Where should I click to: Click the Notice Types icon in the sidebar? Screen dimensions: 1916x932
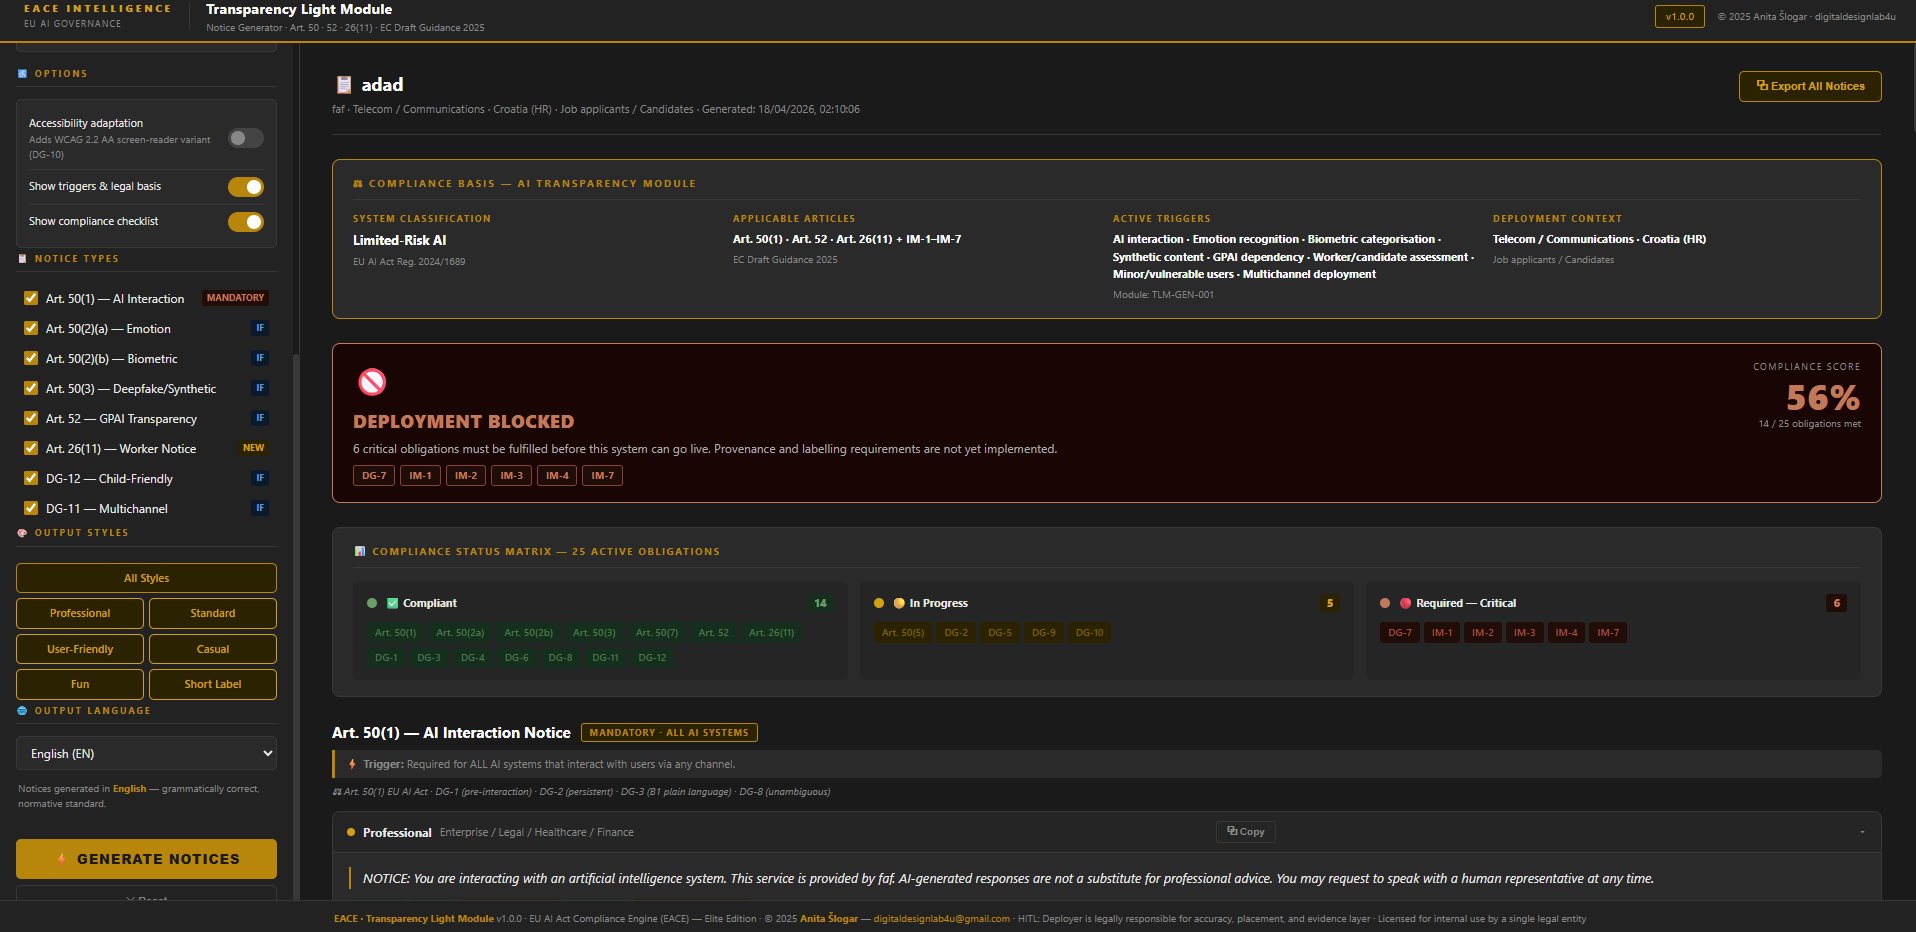(21, 258)
